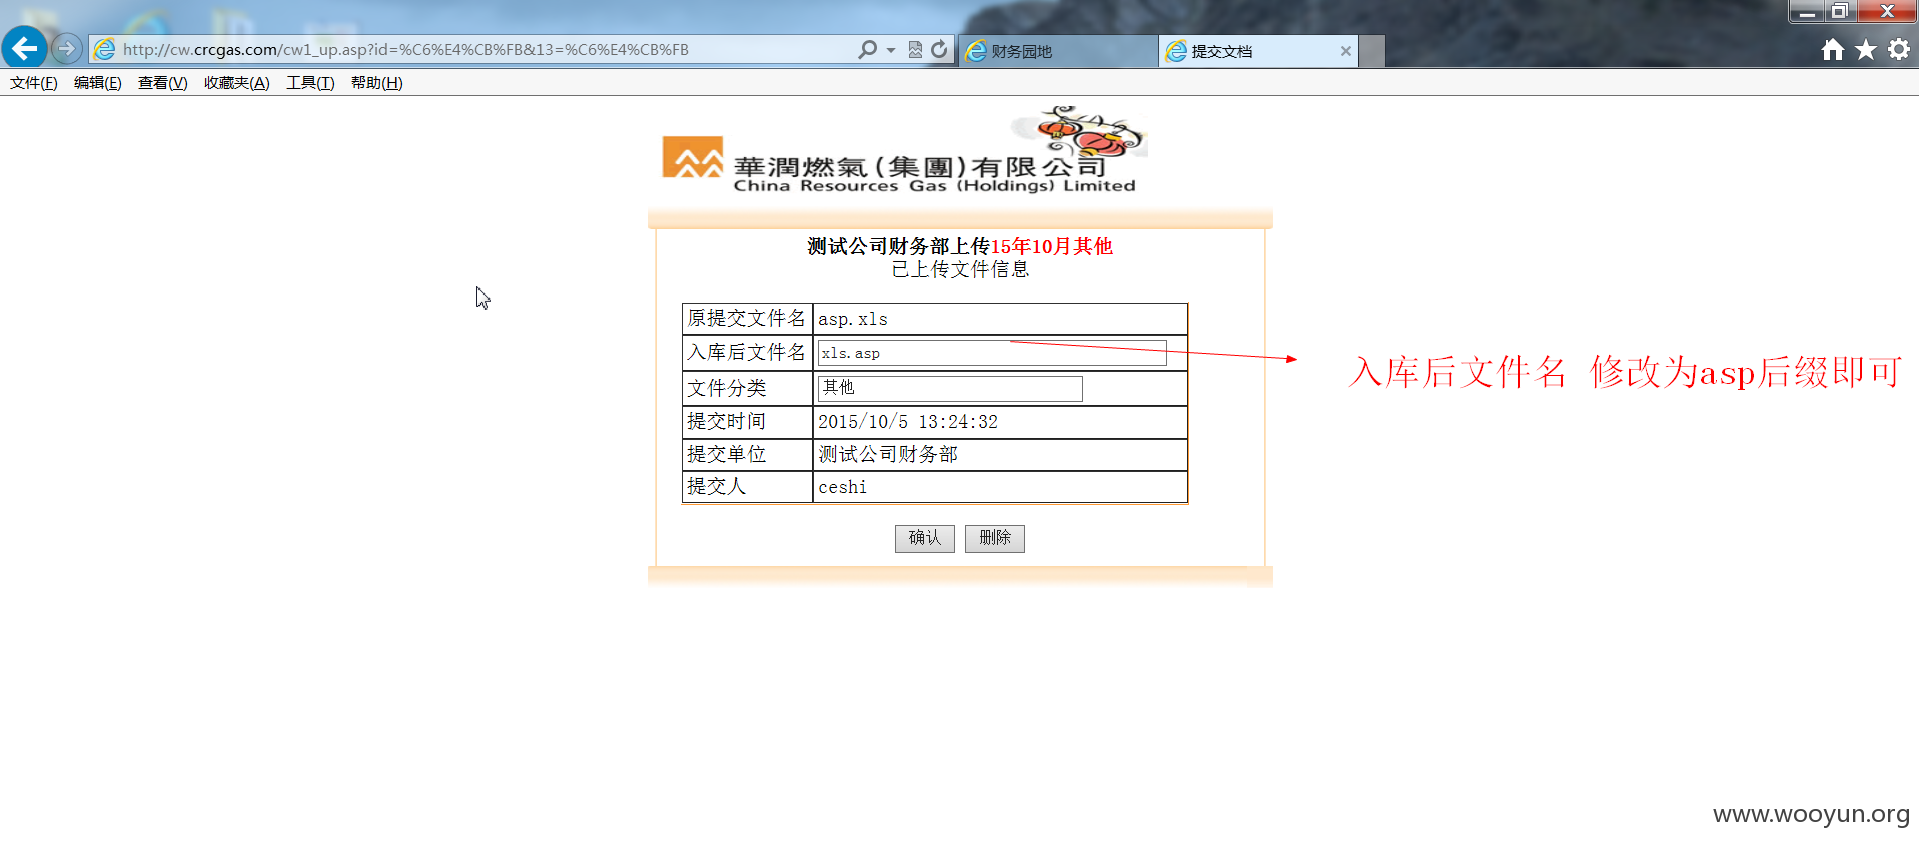Open the Favorites star icon
Image resolution: width=1919 pixels, height=843 pixels.
pyautogui.click(x=1866, y=50)
